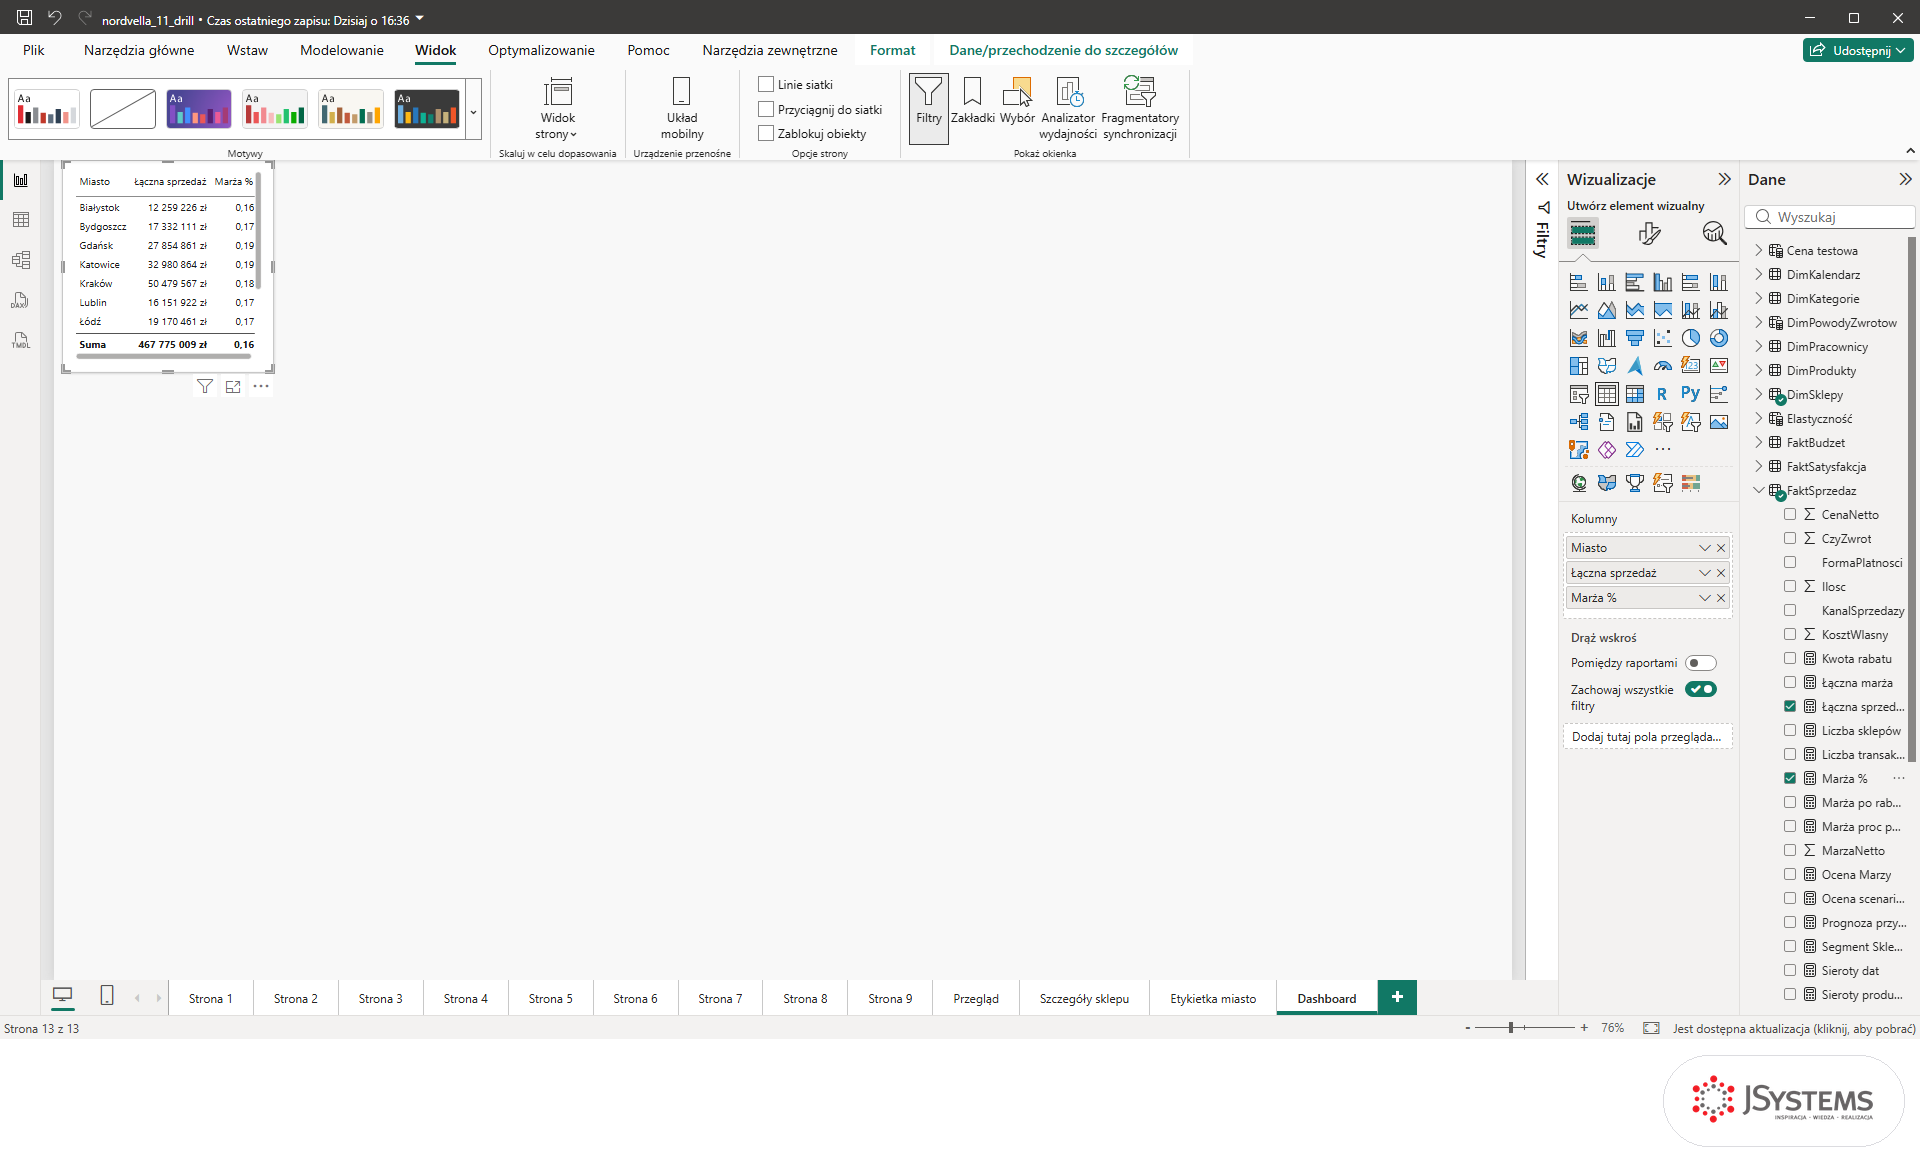The image size is (1920, 1162).
Task: Remove Marża % field from columns
Action: pyautogui.click(x=1721, y=598)
